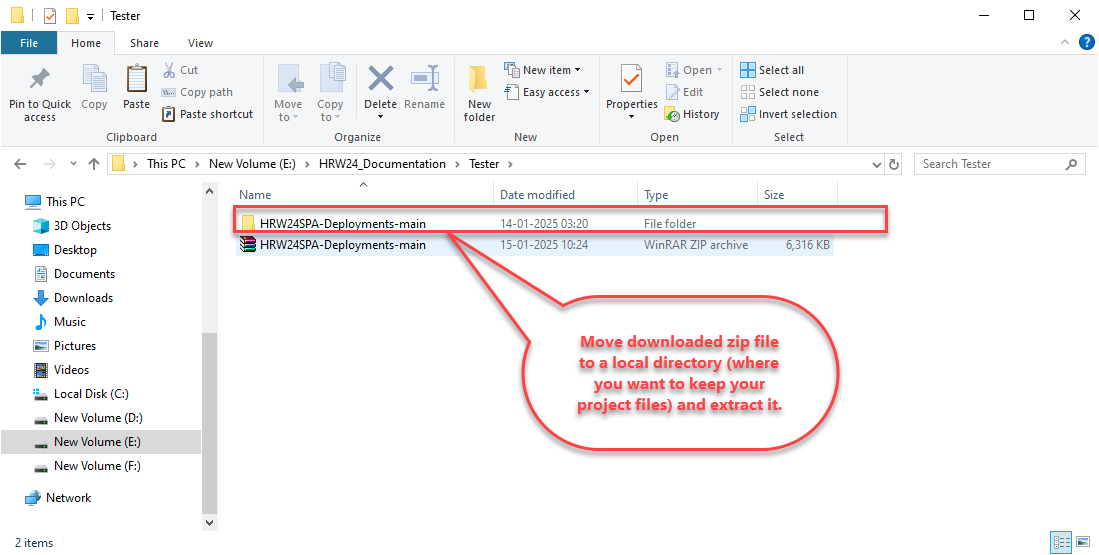Switch to the Share tab
1099x555 pixels.
[144, 43]
